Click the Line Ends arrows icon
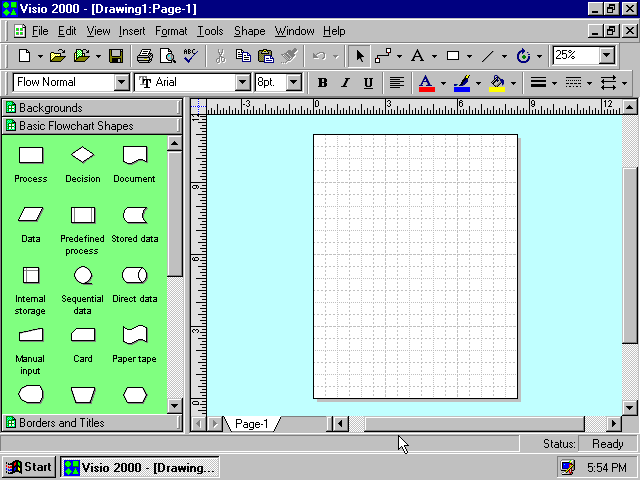Screen dimensions: 640x480 (x=609, y=83)
